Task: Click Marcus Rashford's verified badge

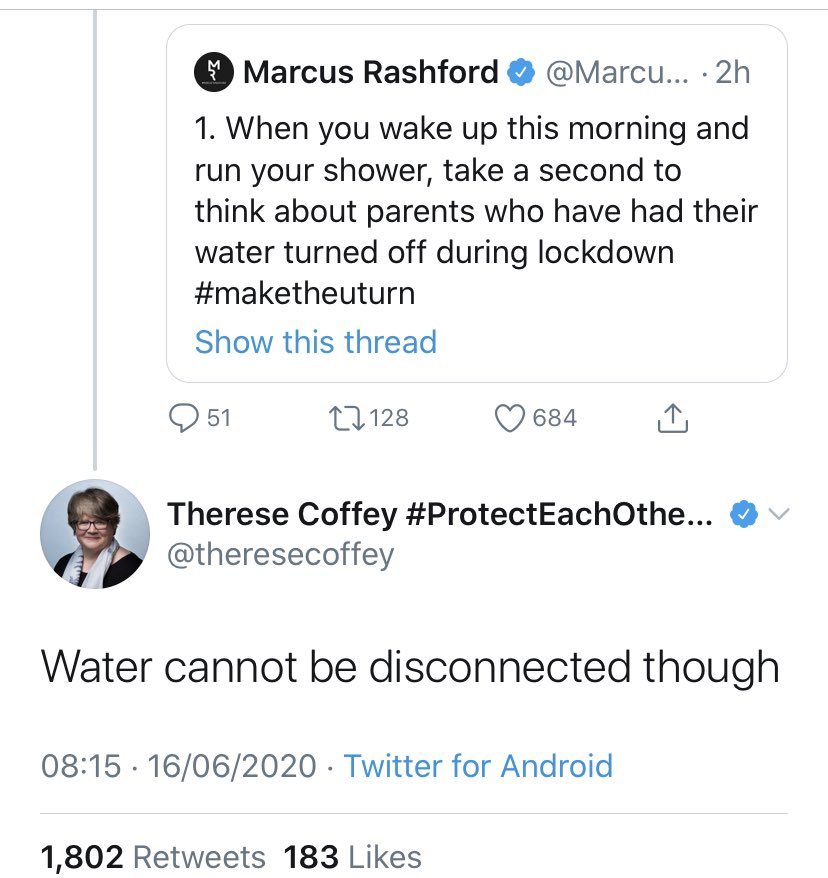Action: click(x=521, y=72)
